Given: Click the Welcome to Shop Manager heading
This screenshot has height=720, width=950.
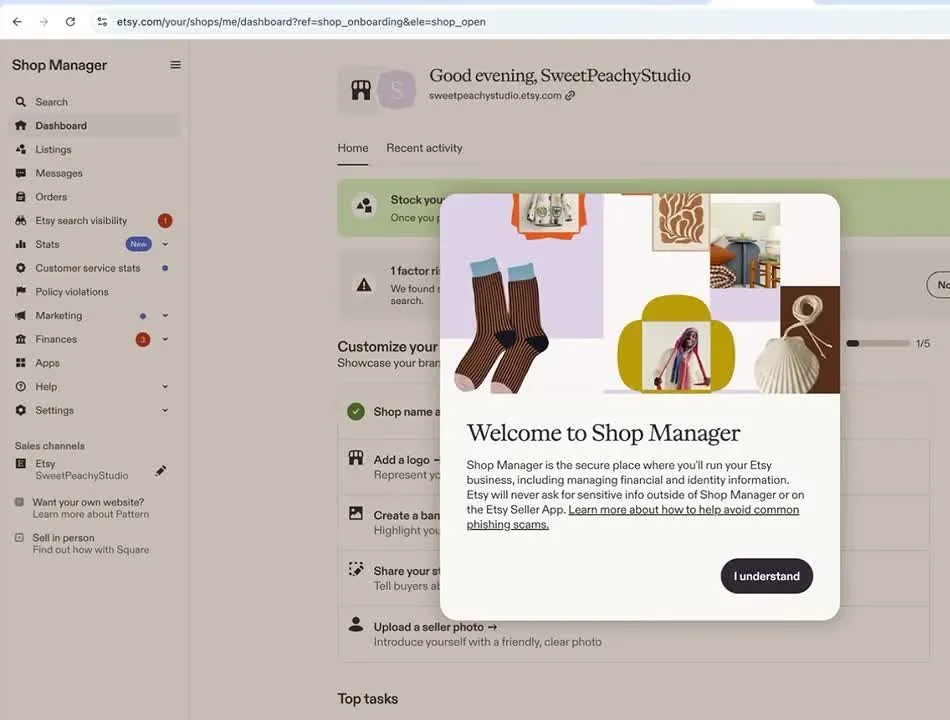Looking at the screenshot, I should tap(603, 433).
